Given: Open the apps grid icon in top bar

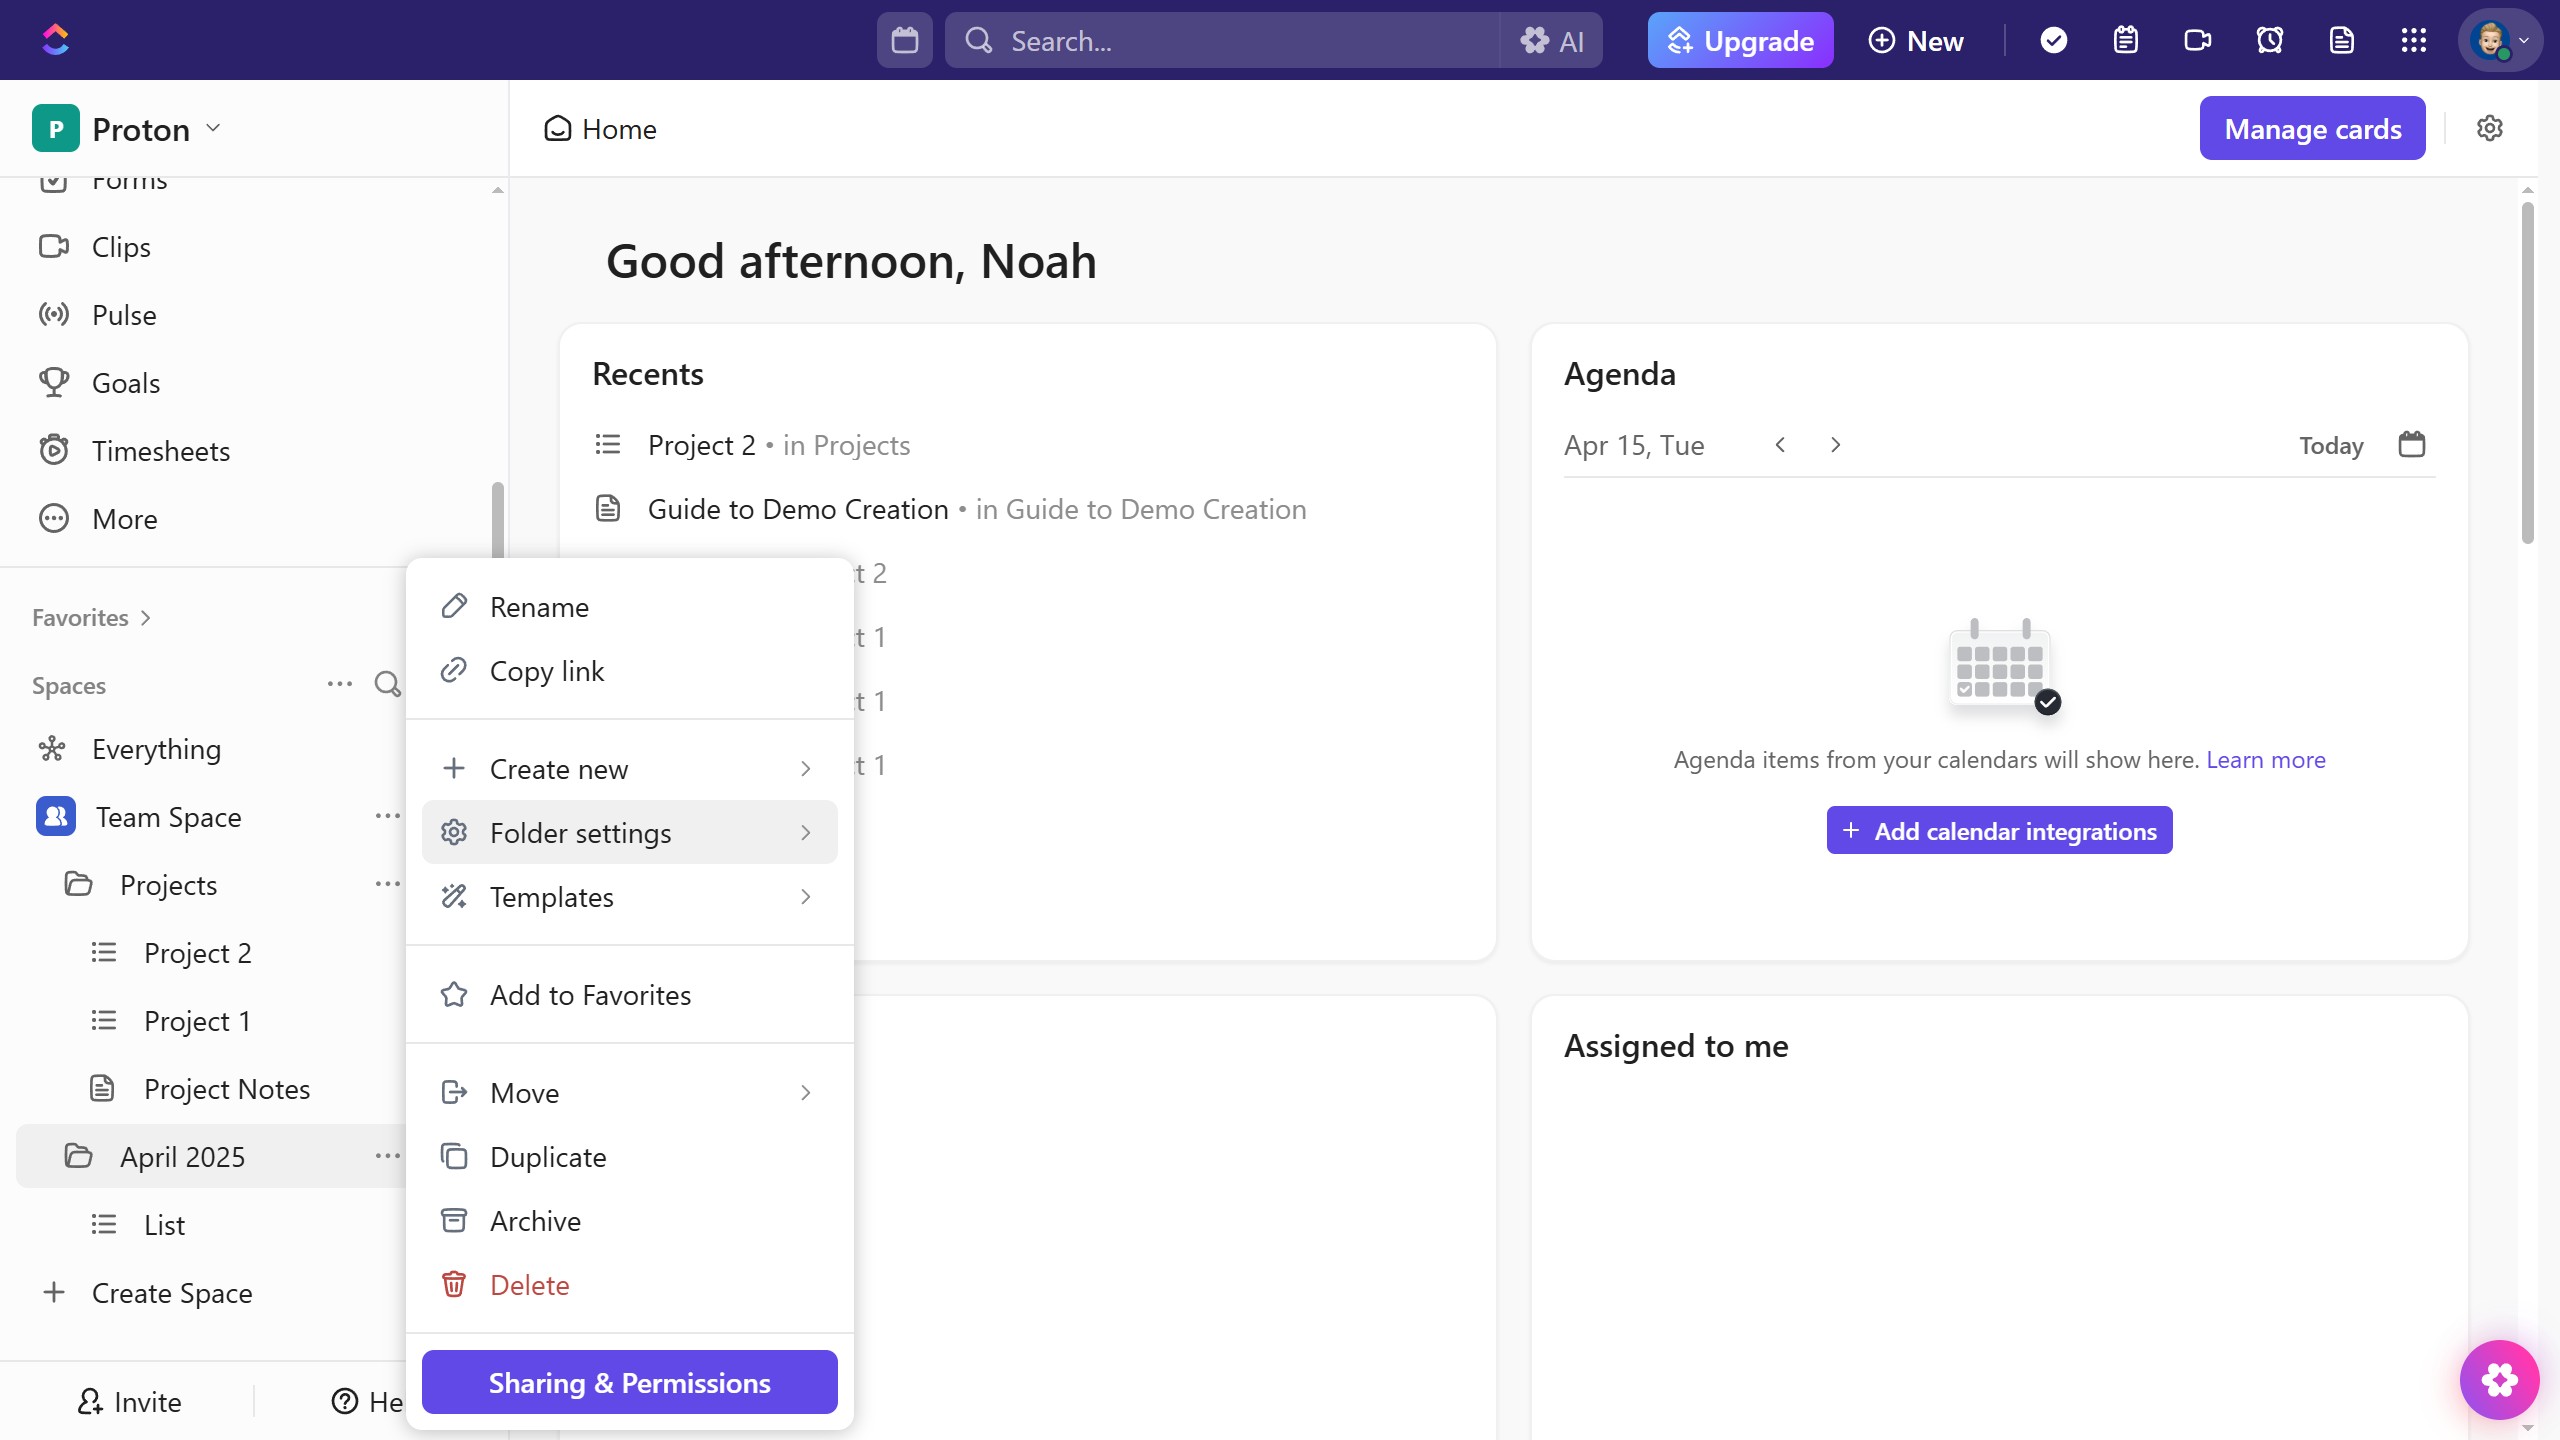Looking at the screenshot, I should [x=2413, y=41].
